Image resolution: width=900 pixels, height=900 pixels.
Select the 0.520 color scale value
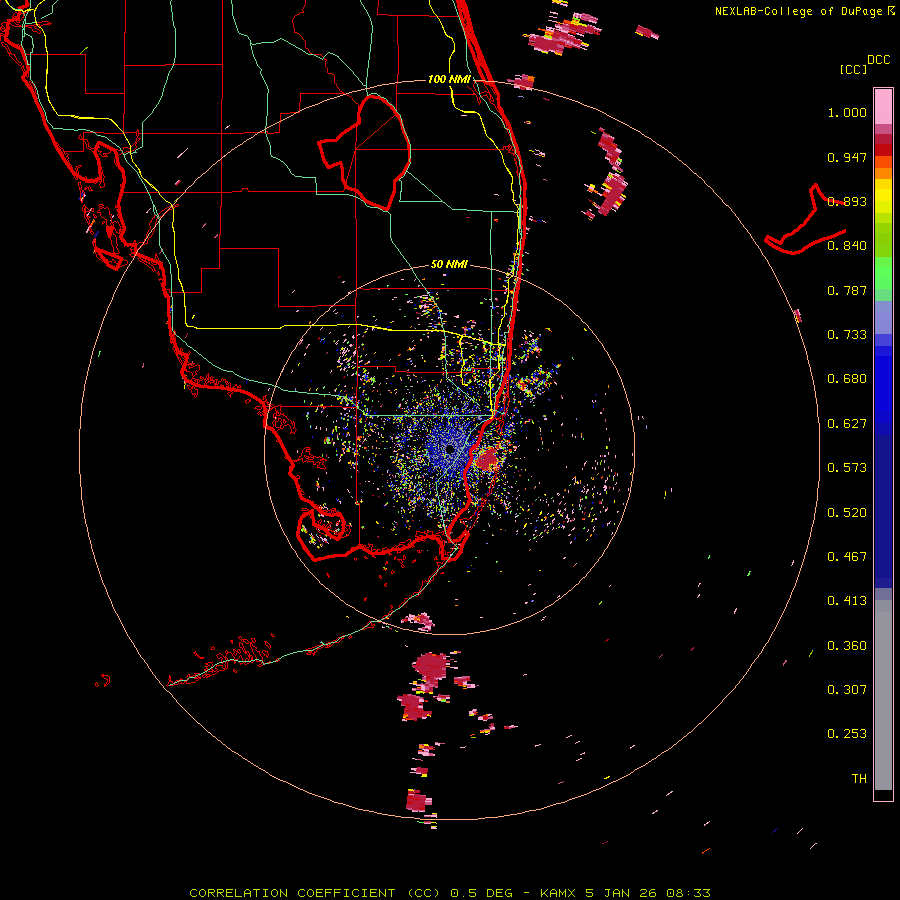pyautogui.click(x=847, y=513)
